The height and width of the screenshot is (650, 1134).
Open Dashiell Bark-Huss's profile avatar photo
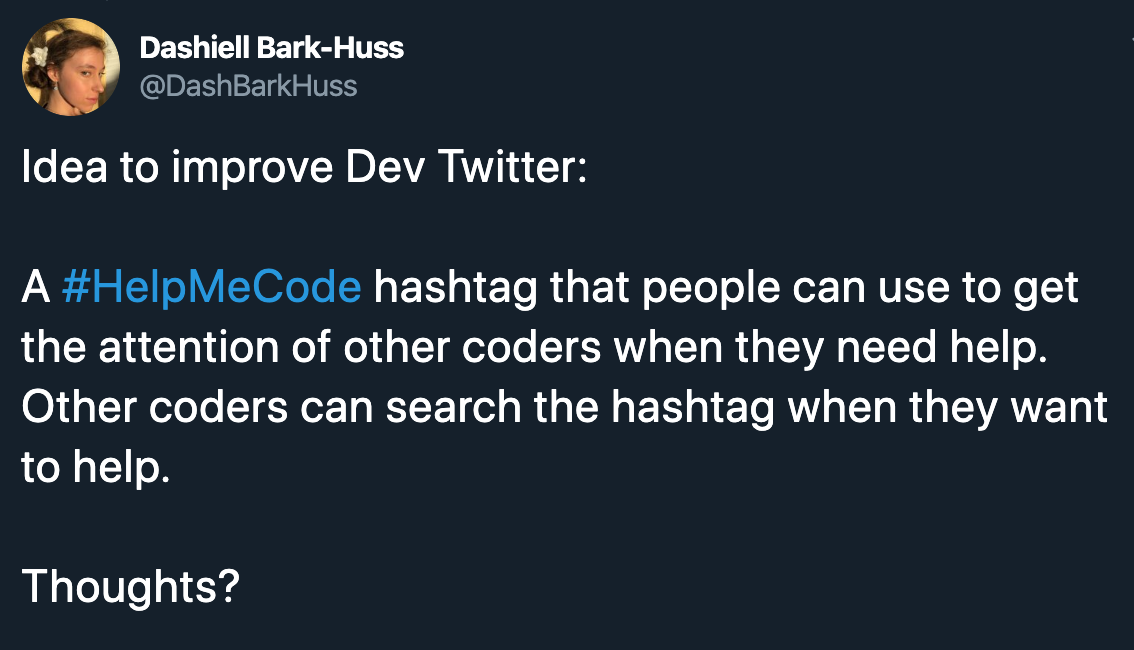(x=71, y=67)
